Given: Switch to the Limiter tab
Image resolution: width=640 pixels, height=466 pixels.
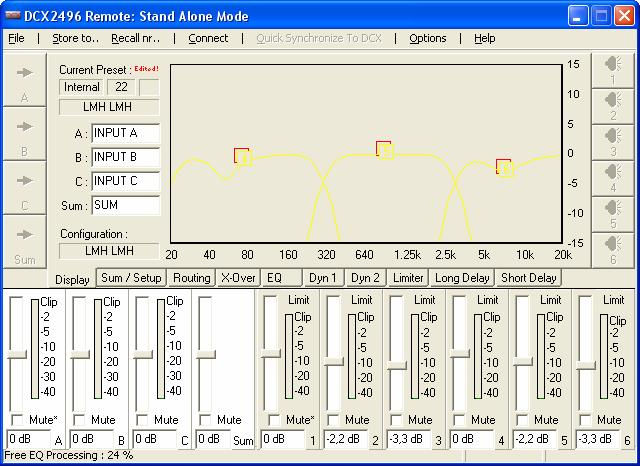Looking at the screenshot, I should [408, 278].
